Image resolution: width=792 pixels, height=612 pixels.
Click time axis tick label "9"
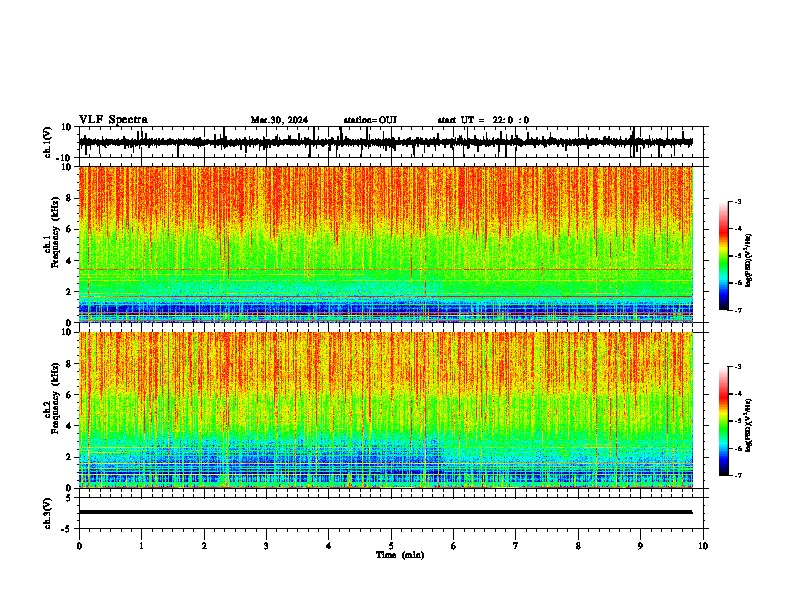click(640, 546)
